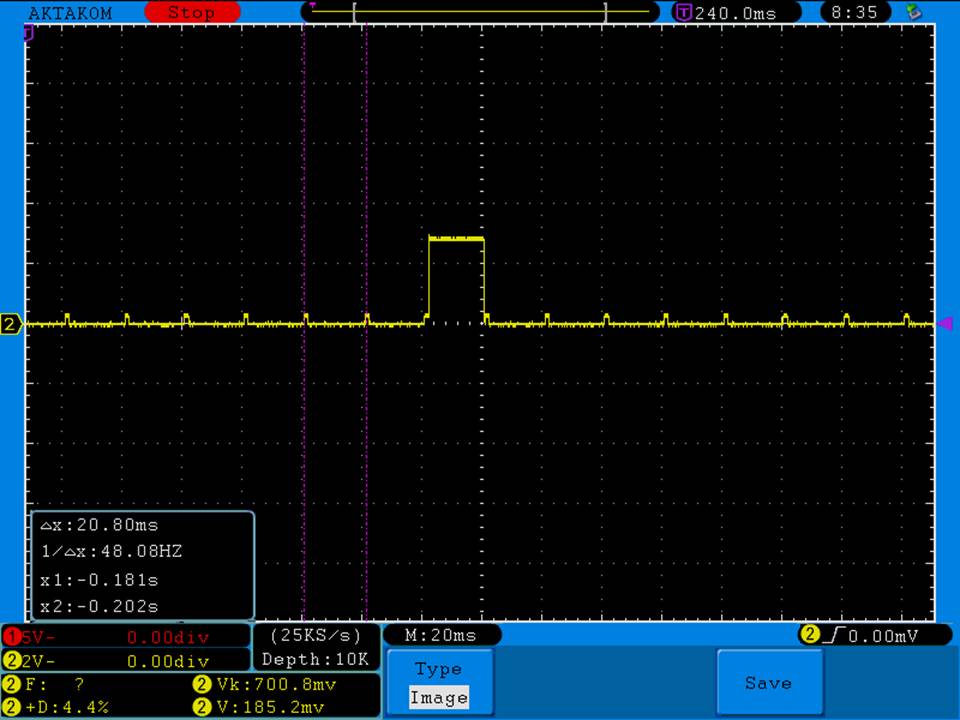Click the Depth:10K memory depth readout

(x=315, y=659)
